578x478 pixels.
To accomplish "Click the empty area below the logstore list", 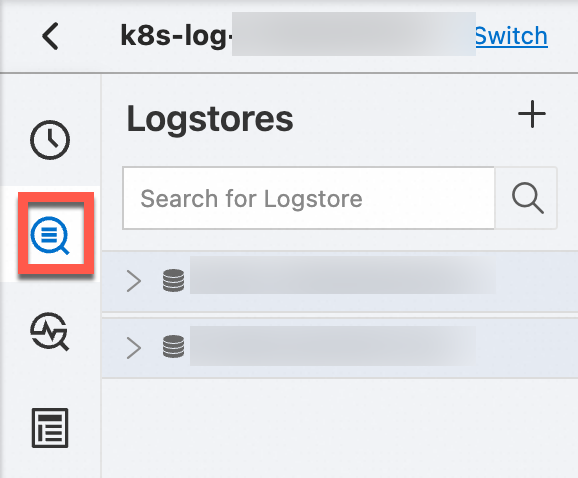I will coord(340,428).
